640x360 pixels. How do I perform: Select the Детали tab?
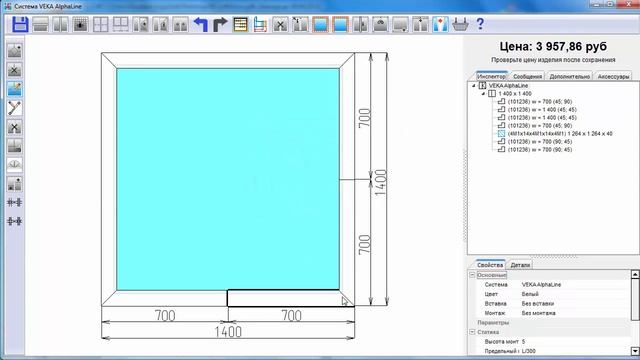click(x=520, y=265)
